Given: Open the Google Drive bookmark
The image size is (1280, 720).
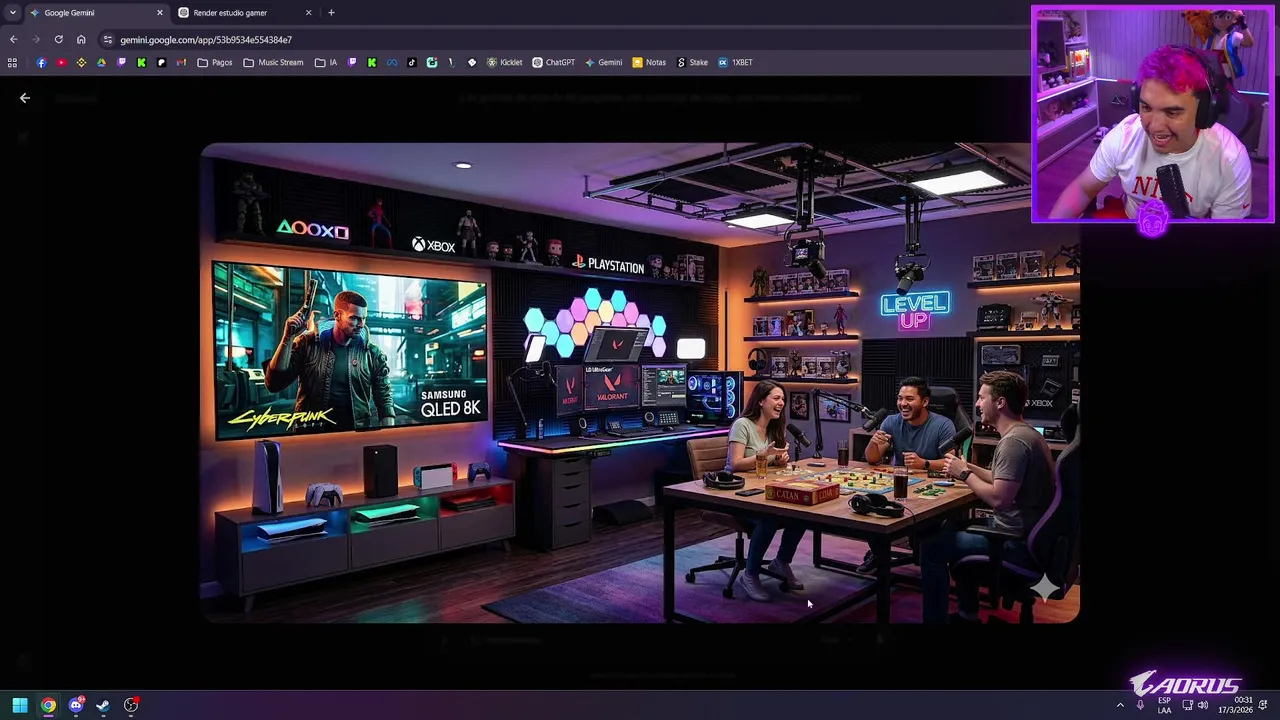Looking at the screenshot, I should (101, 62).
